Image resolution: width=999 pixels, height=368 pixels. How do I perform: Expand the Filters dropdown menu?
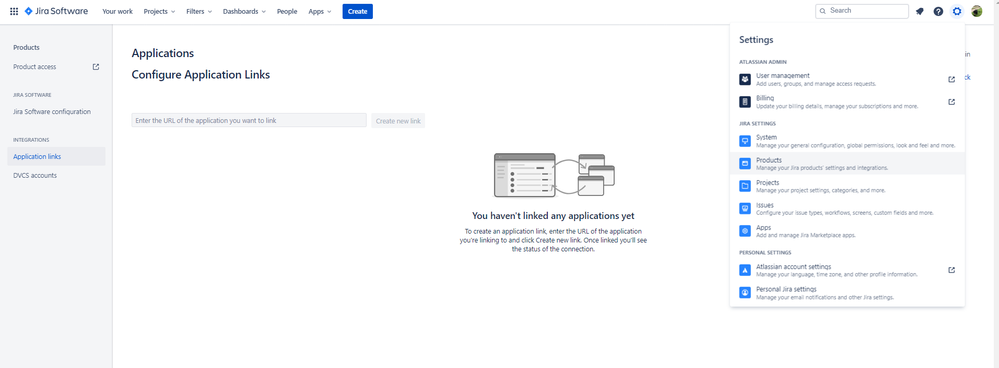click(x=199, y=11)
